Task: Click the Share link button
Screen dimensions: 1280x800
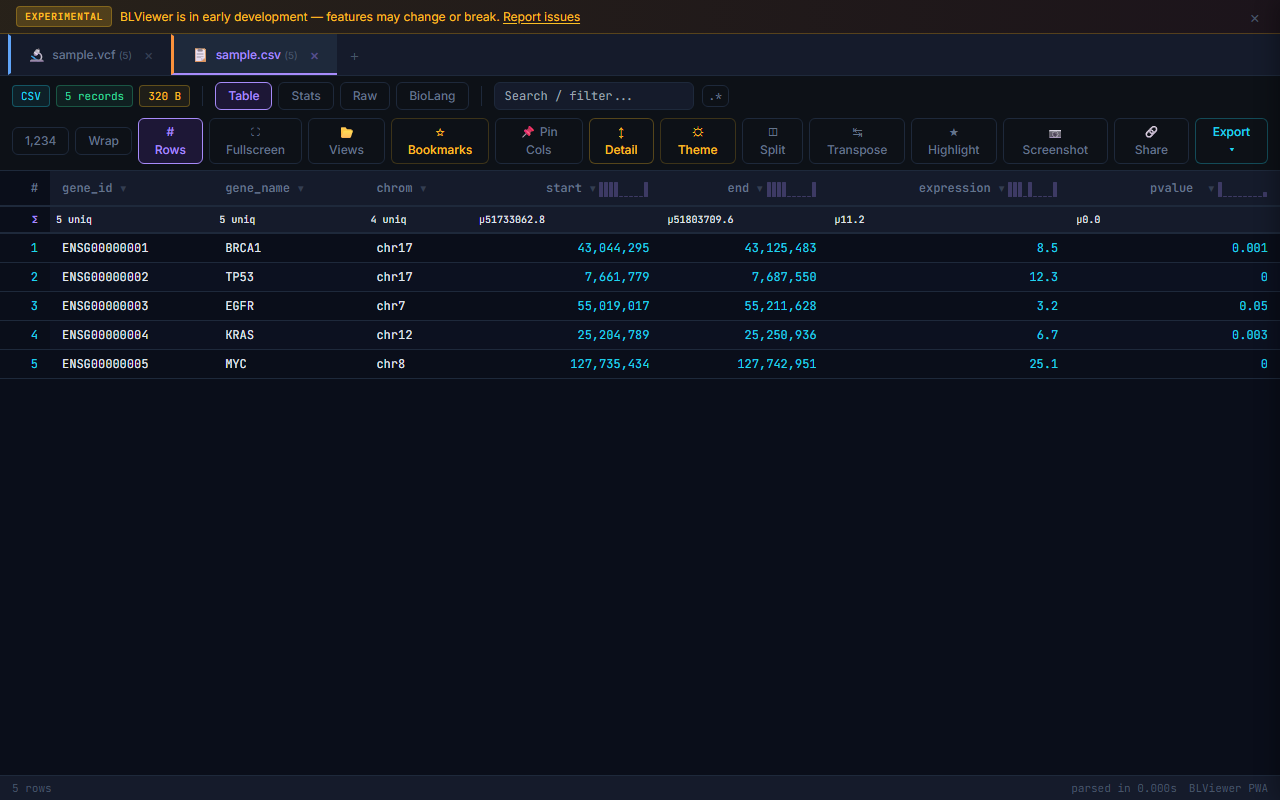Action: click(1151, 141)
